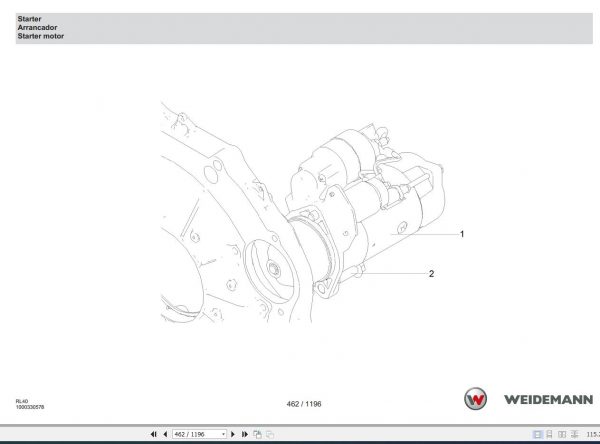Click the Weidemann logo emblem
600x444 pixels.
[x=475, y=399]
